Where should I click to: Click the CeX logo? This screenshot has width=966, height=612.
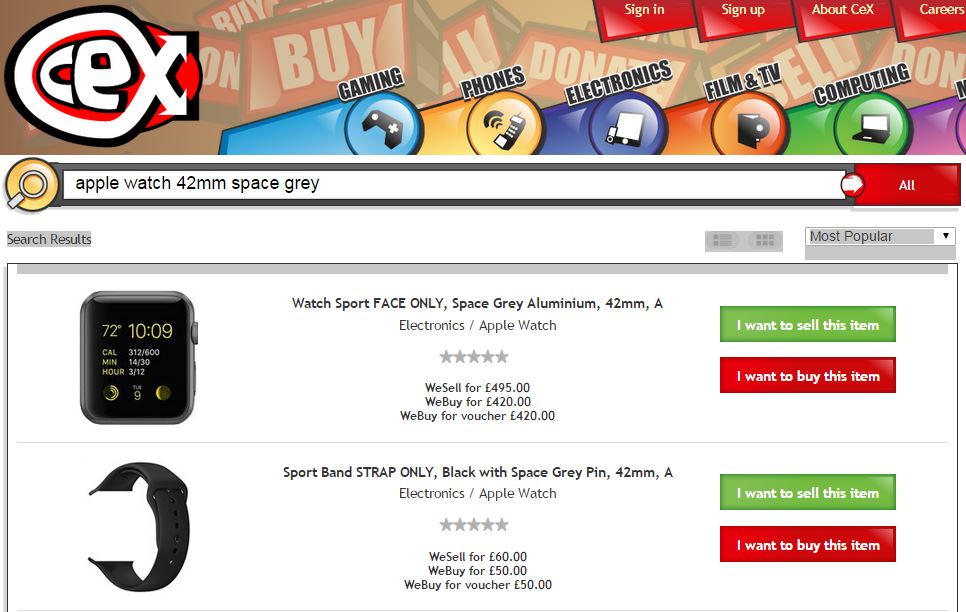coord(103,75)
